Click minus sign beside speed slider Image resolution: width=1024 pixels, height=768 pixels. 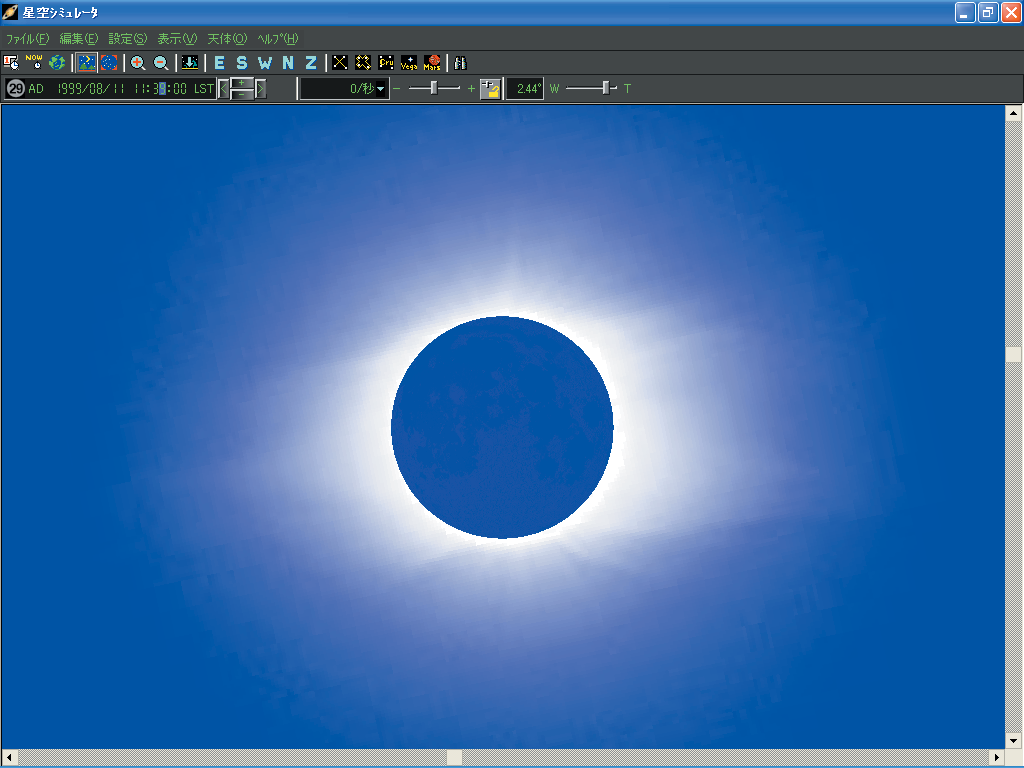[396, 88]
